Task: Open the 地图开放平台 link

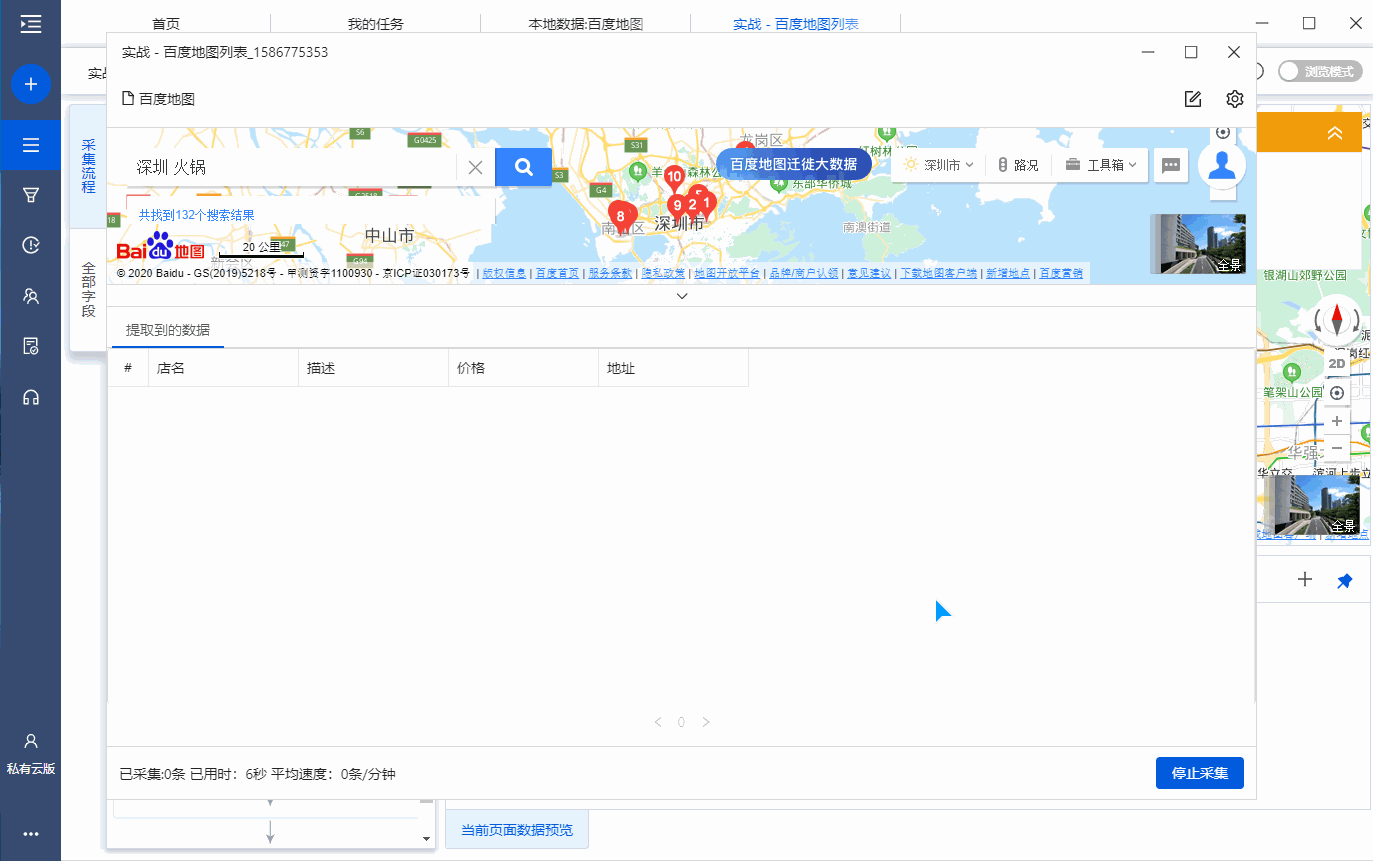Action: click(x=727, y=273)
